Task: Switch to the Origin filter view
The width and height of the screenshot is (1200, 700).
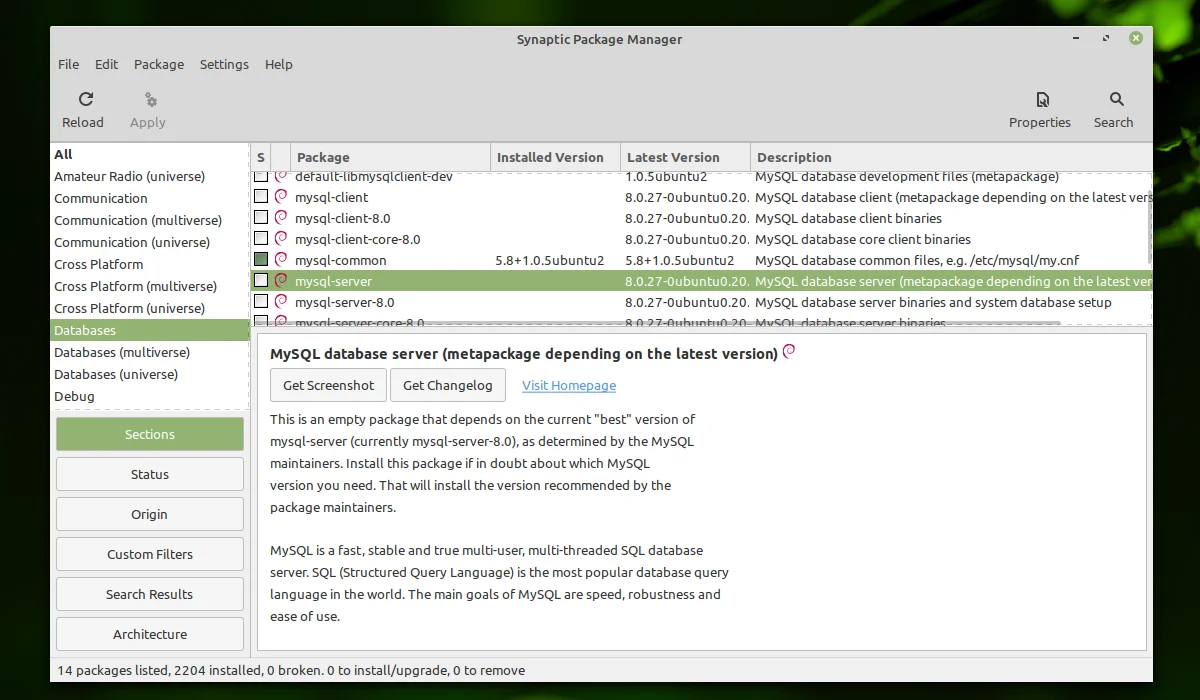Action: pyautogui.click(x=150, y=514)
